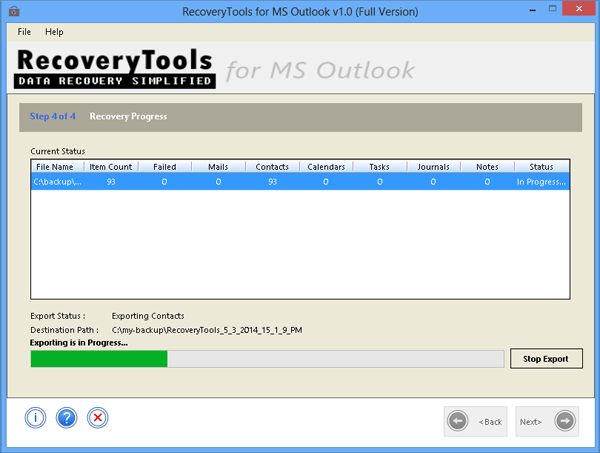Sort by File Name column header
The width and height of the screenshot is (600, 453).
(x=57, y=167)
